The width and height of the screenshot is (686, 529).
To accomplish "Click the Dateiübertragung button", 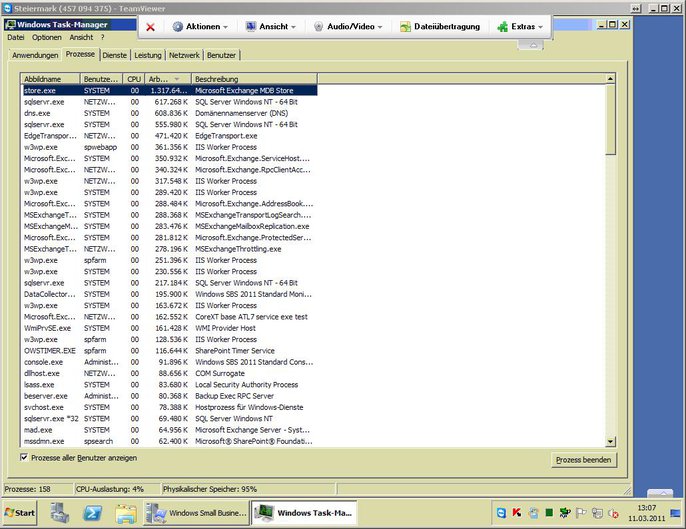I will pos(440,27).
